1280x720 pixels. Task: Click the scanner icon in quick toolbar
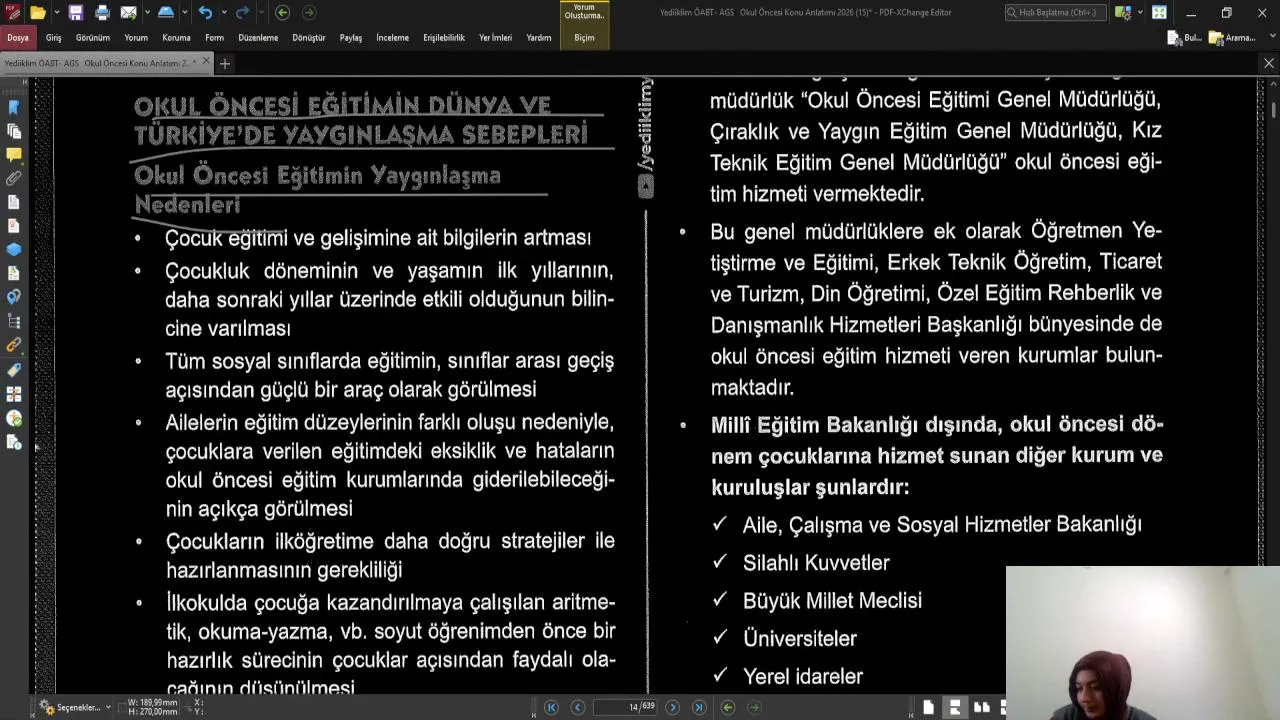point(166,13)
